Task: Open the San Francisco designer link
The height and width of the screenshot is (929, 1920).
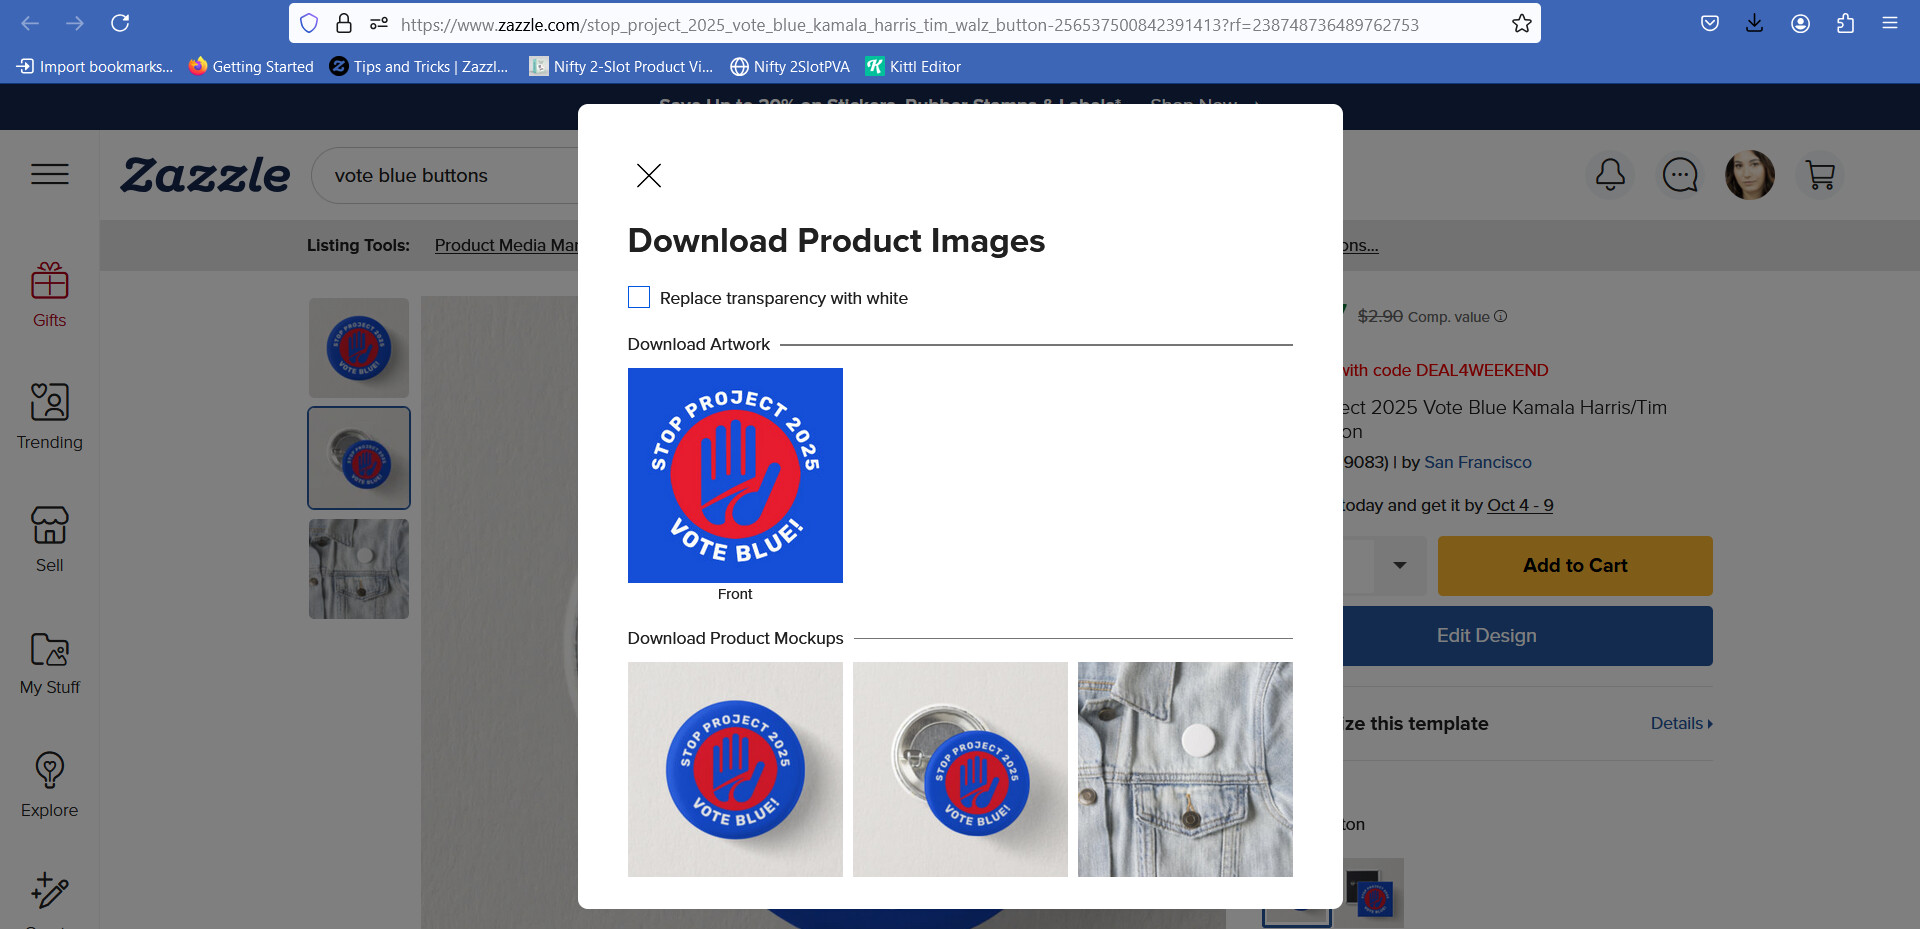Action: click(x=1478, y=462)
